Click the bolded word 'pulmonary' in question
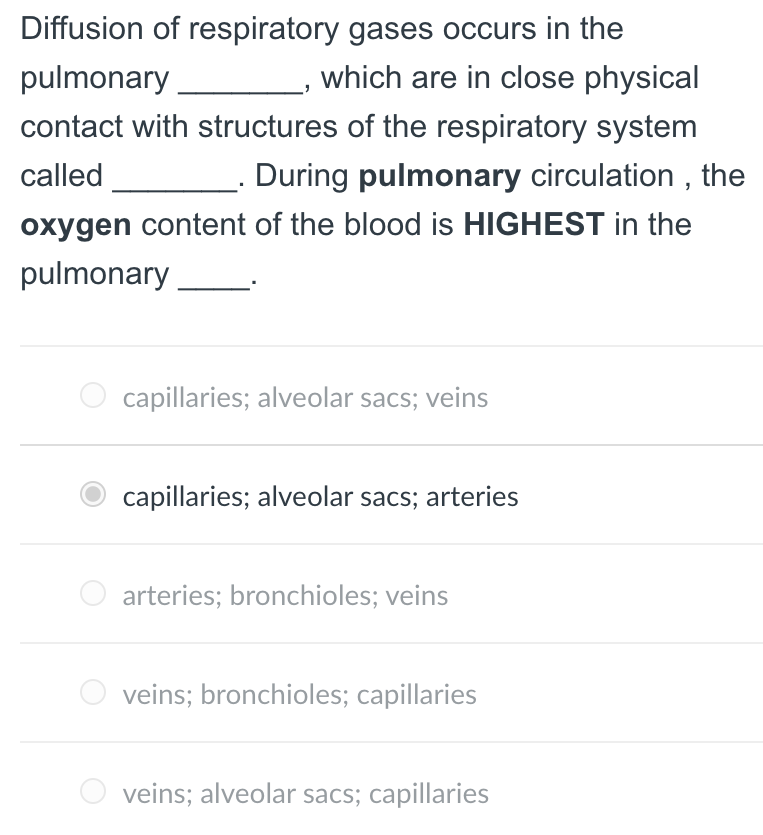The width and height of the screenshot is (763, 835). (x=440, y=175)
